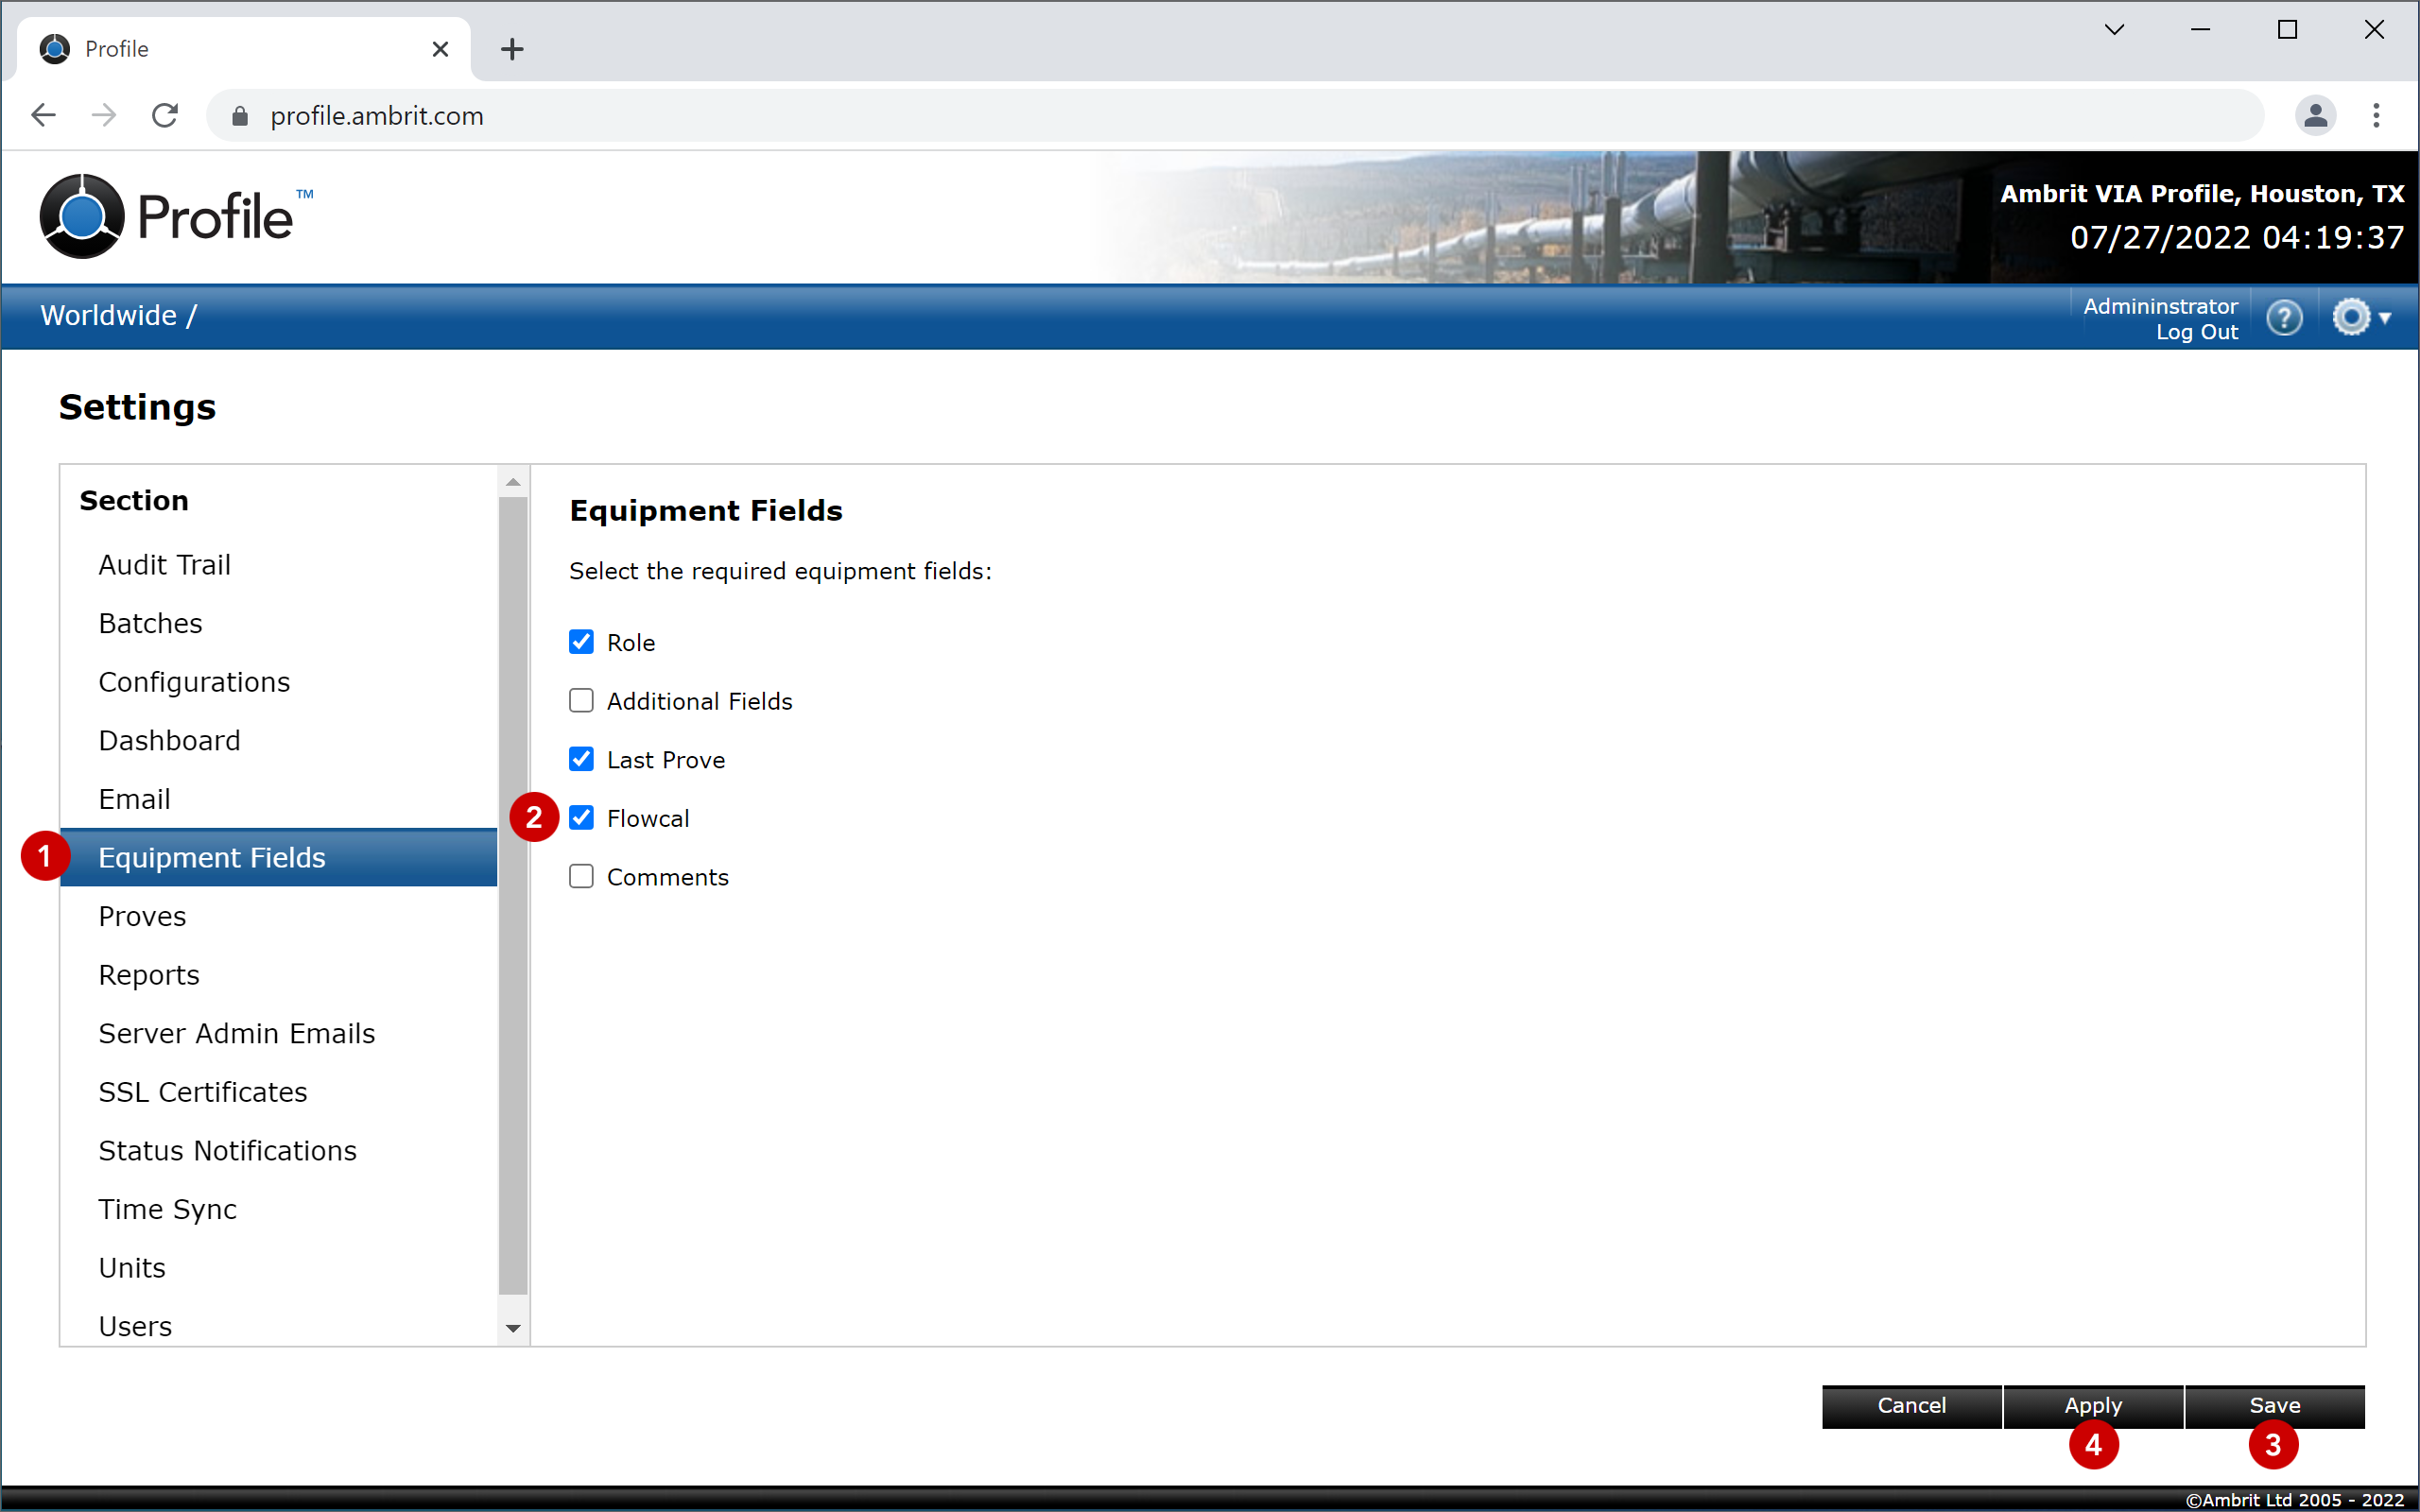The height and width of the screenshot is (1512, 2420).
Task: Click the section list scroll up arrow
Action: pyautogui.click(x=513, y=482)
